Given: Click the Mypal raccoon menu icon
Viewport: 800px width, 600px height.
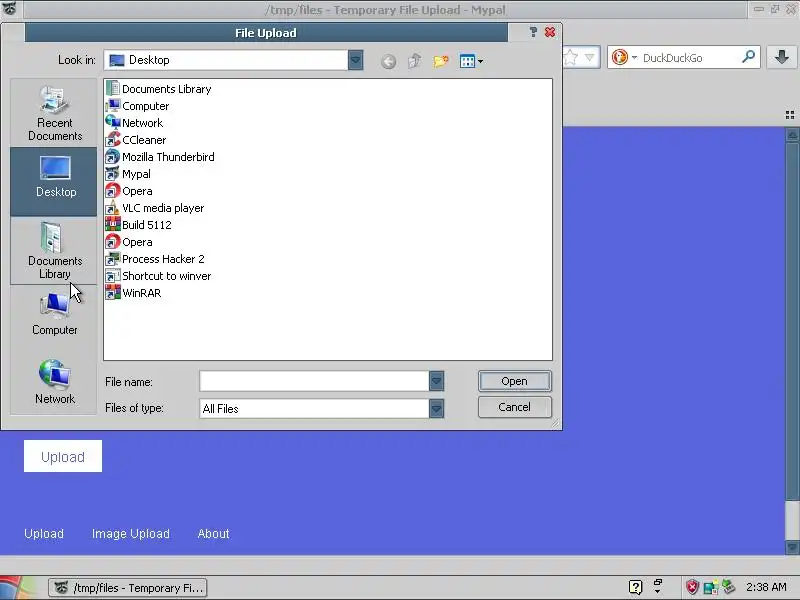Looking at the screenshot, I should point(9,9).
